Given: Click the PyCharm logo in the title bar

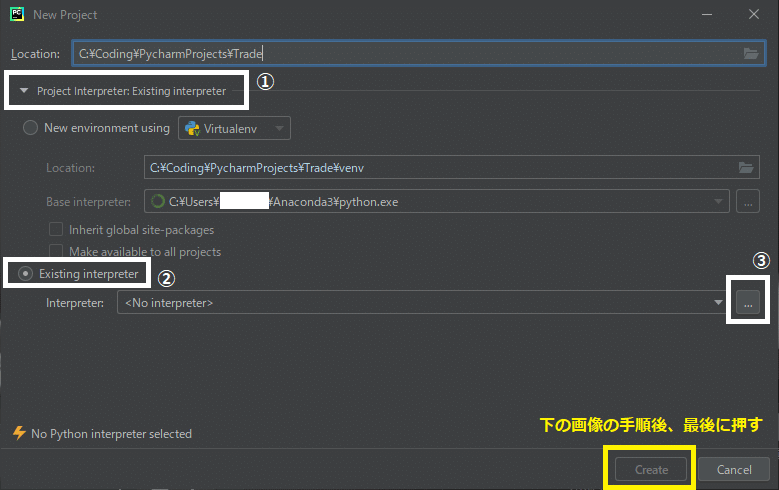Looking at the screenshot, I should click(x=17, y=14).
